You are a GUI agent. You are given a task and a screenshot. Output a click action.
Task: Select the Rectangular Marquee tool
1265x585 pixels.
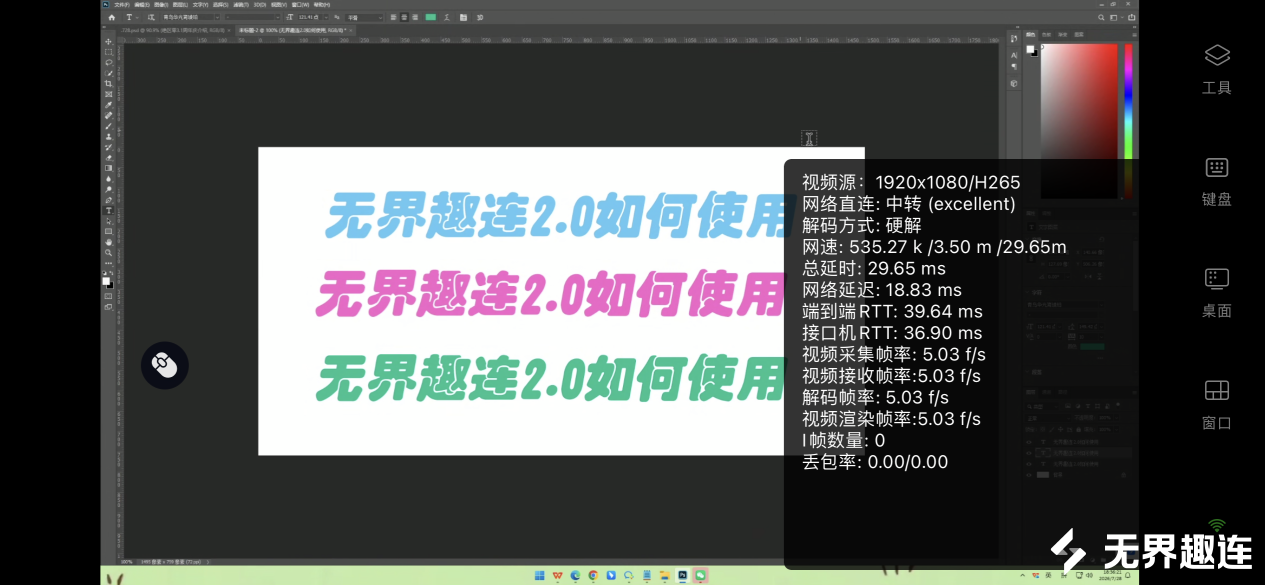[108, 52]
